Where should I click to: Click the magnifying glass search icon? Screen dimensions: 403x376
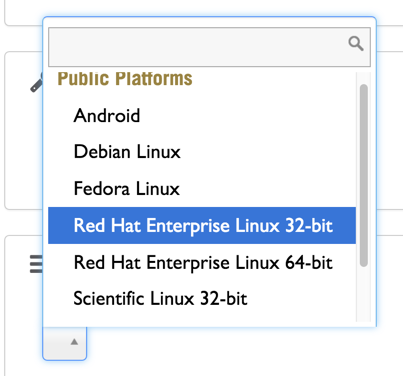pos(356,44)
